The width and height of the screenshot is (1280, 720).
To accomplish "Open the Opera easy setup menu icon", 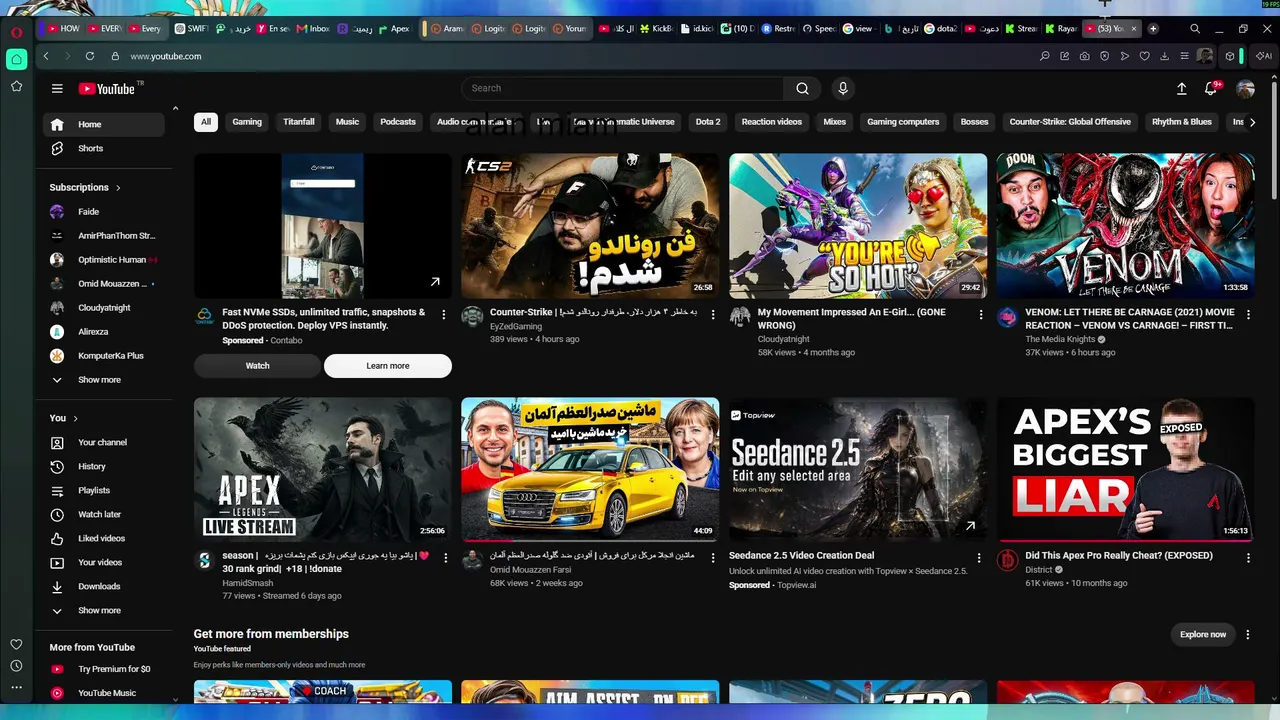I will click(x=1185, y=56).
